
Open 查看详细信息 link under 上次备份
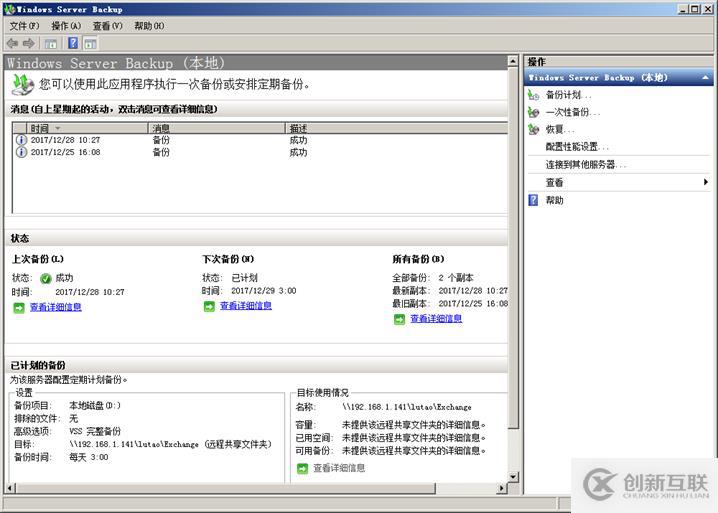pyautogui.click(x=56, y=307)
